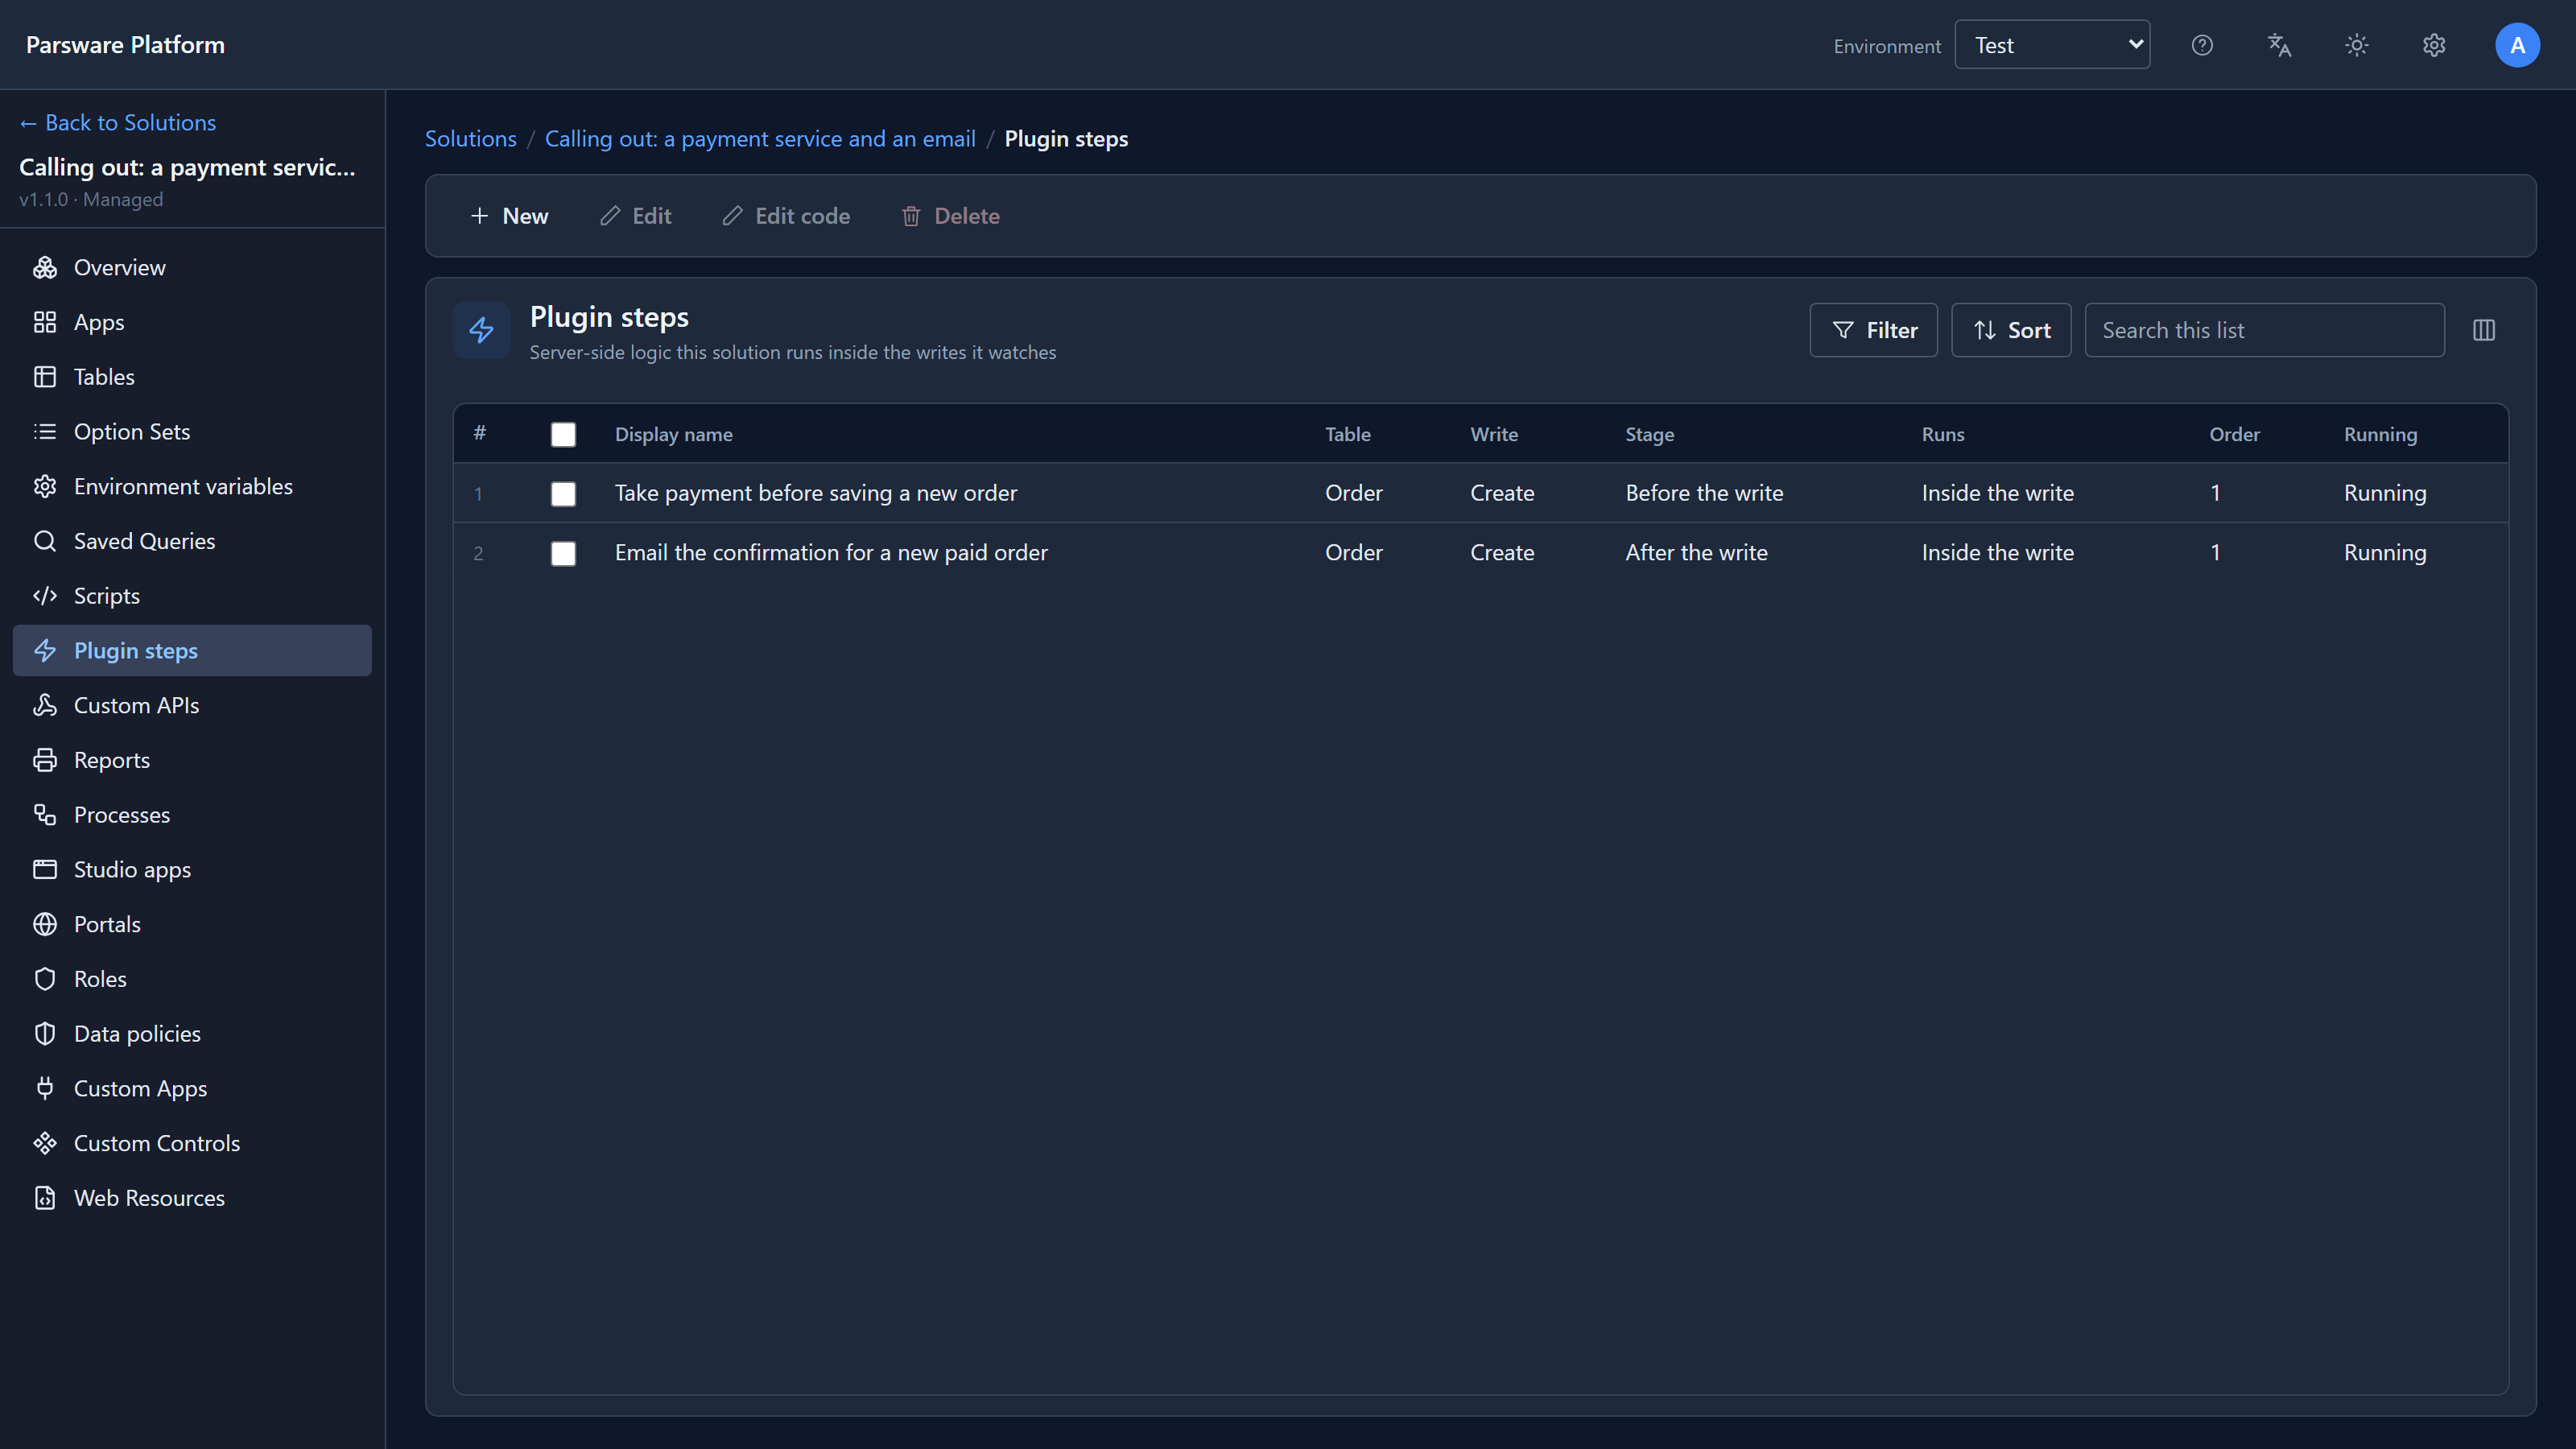2576x1449 pixels.
Task: Tick the select-all header checkbox
Action: [563, 434]
